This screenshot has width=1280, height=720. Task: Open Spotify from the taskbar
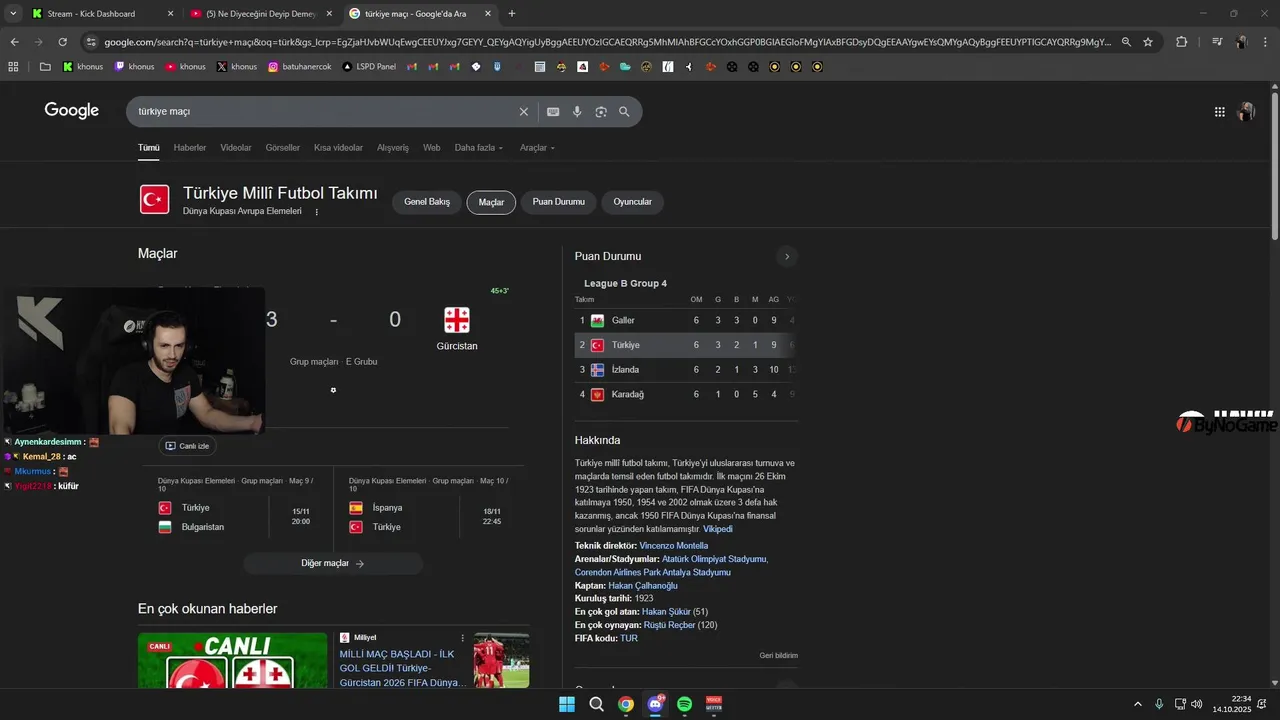tap(685, 704)
